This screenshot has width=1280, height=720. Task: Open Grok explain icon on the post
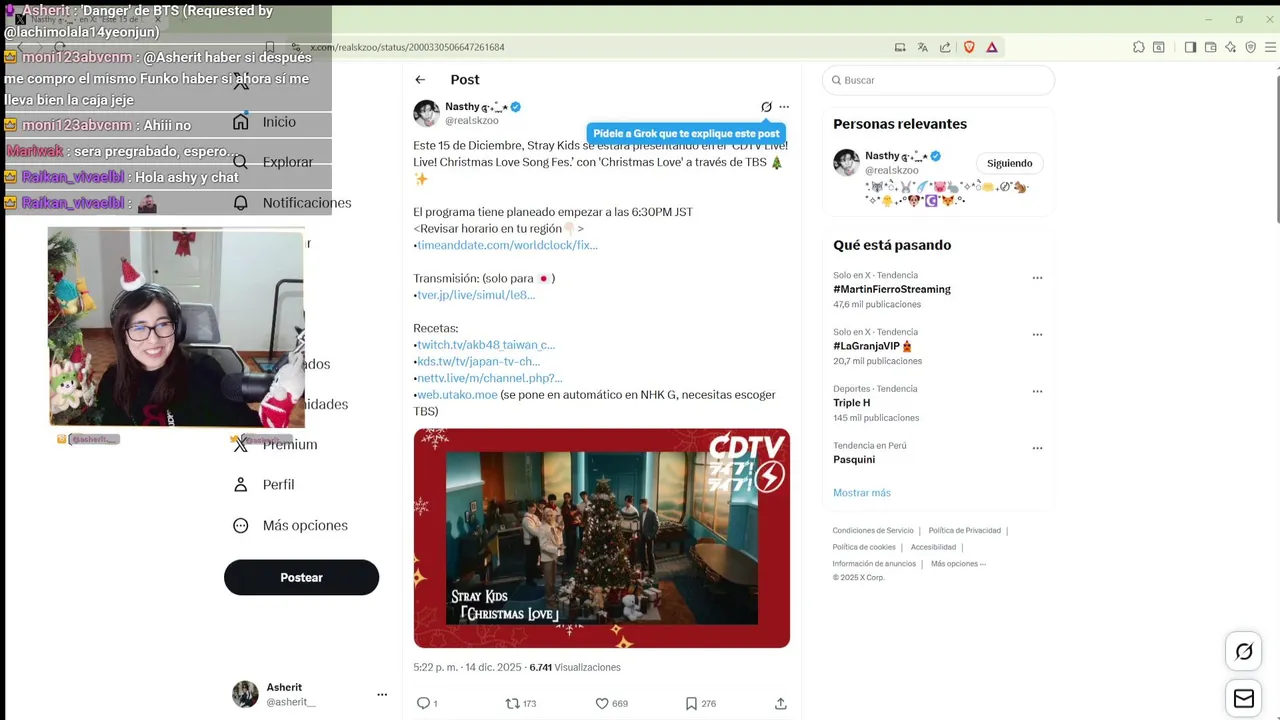click(766, 107)
